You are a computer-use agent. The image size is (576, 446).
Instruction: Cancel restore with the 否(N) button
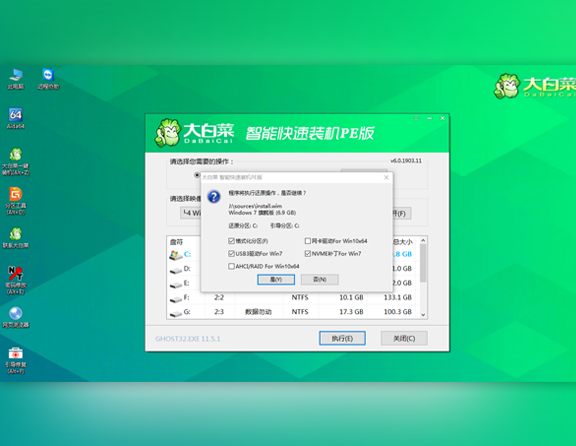pyautogui.click(x=320, y=280)
